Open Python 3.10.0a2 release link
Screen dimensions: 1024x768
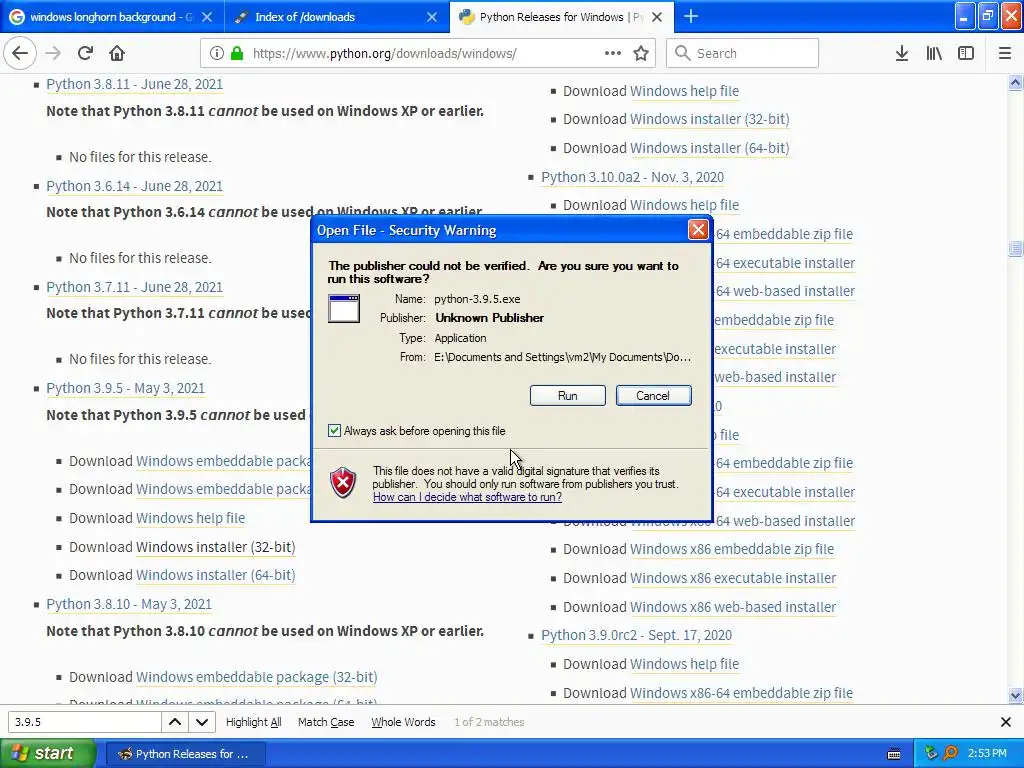click(632, 177)
